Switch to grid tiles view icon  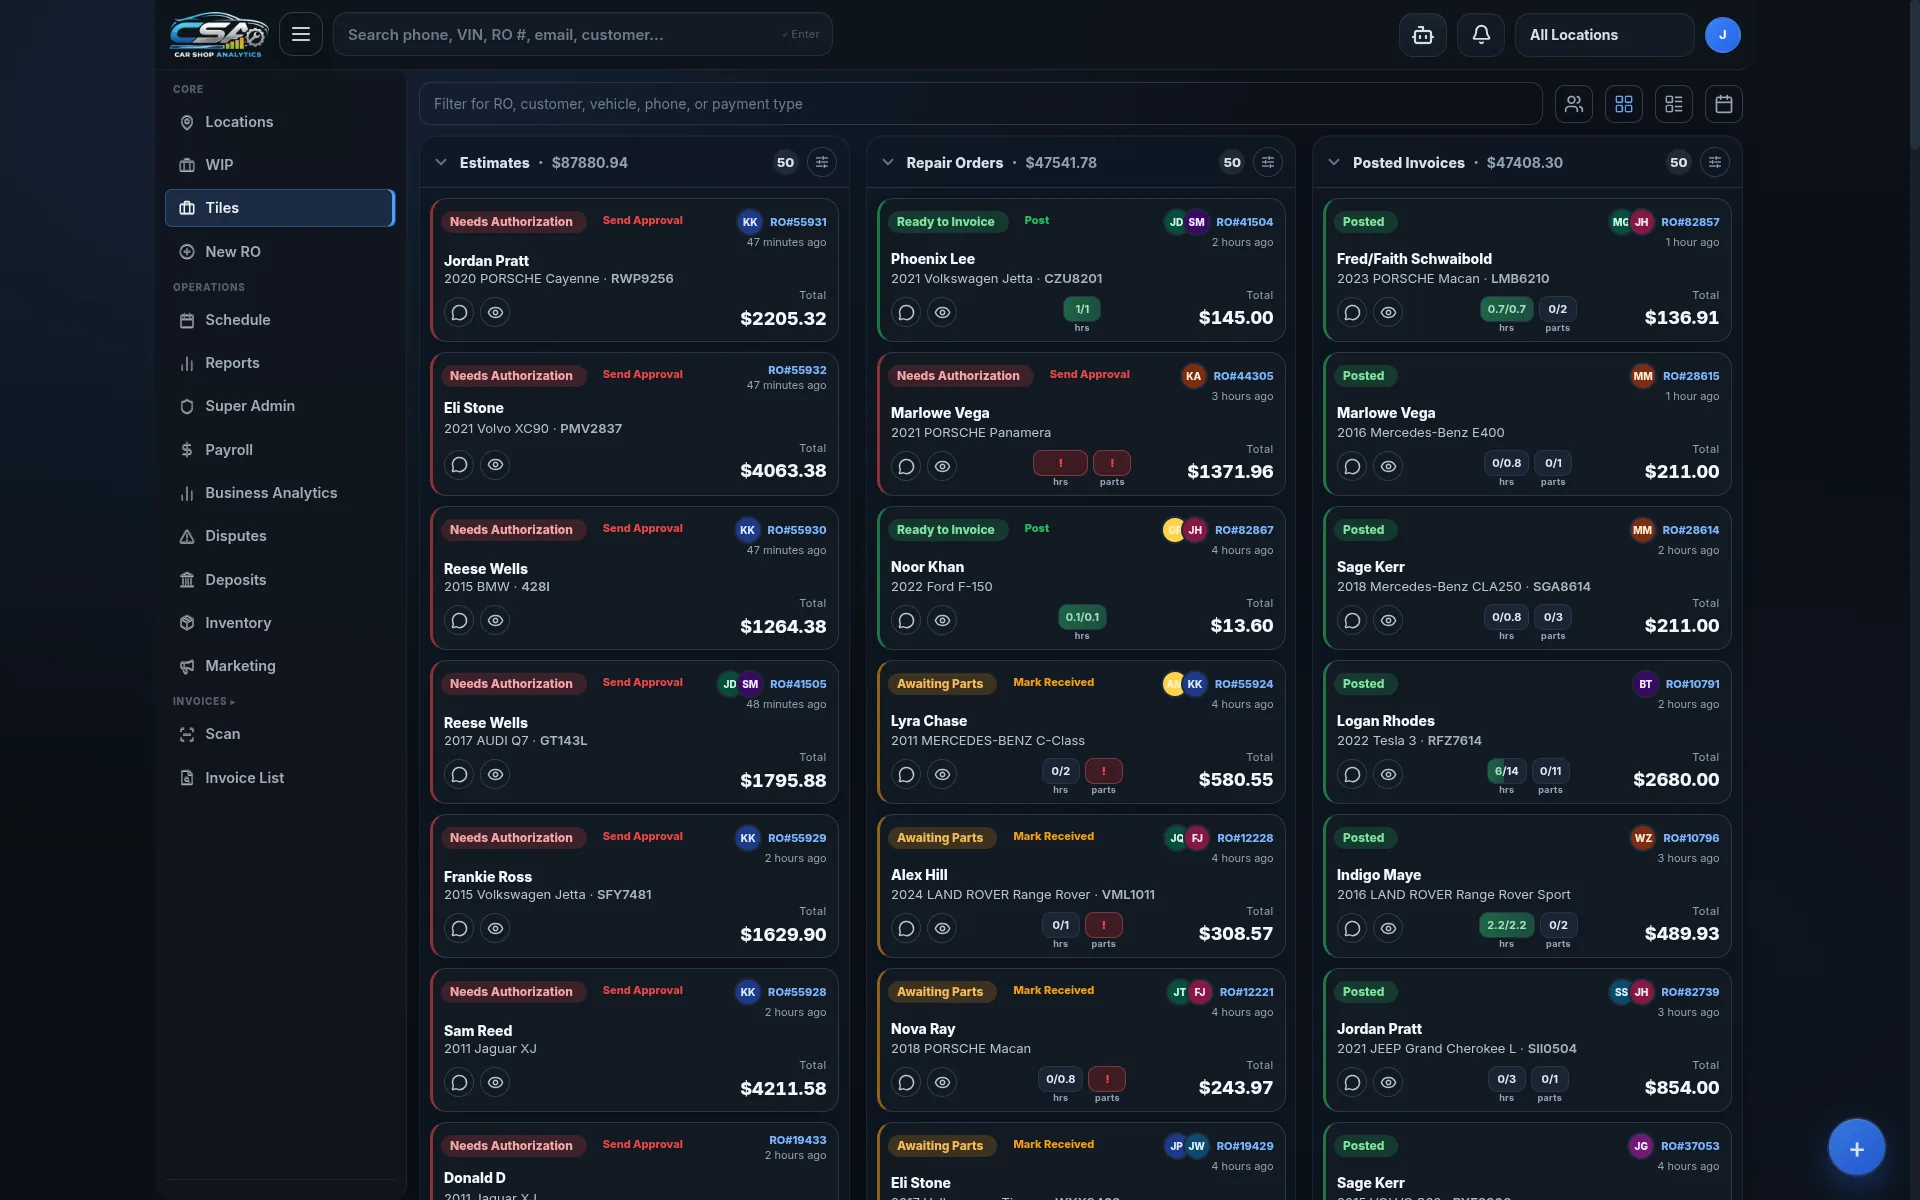(x=1624, y=104)
